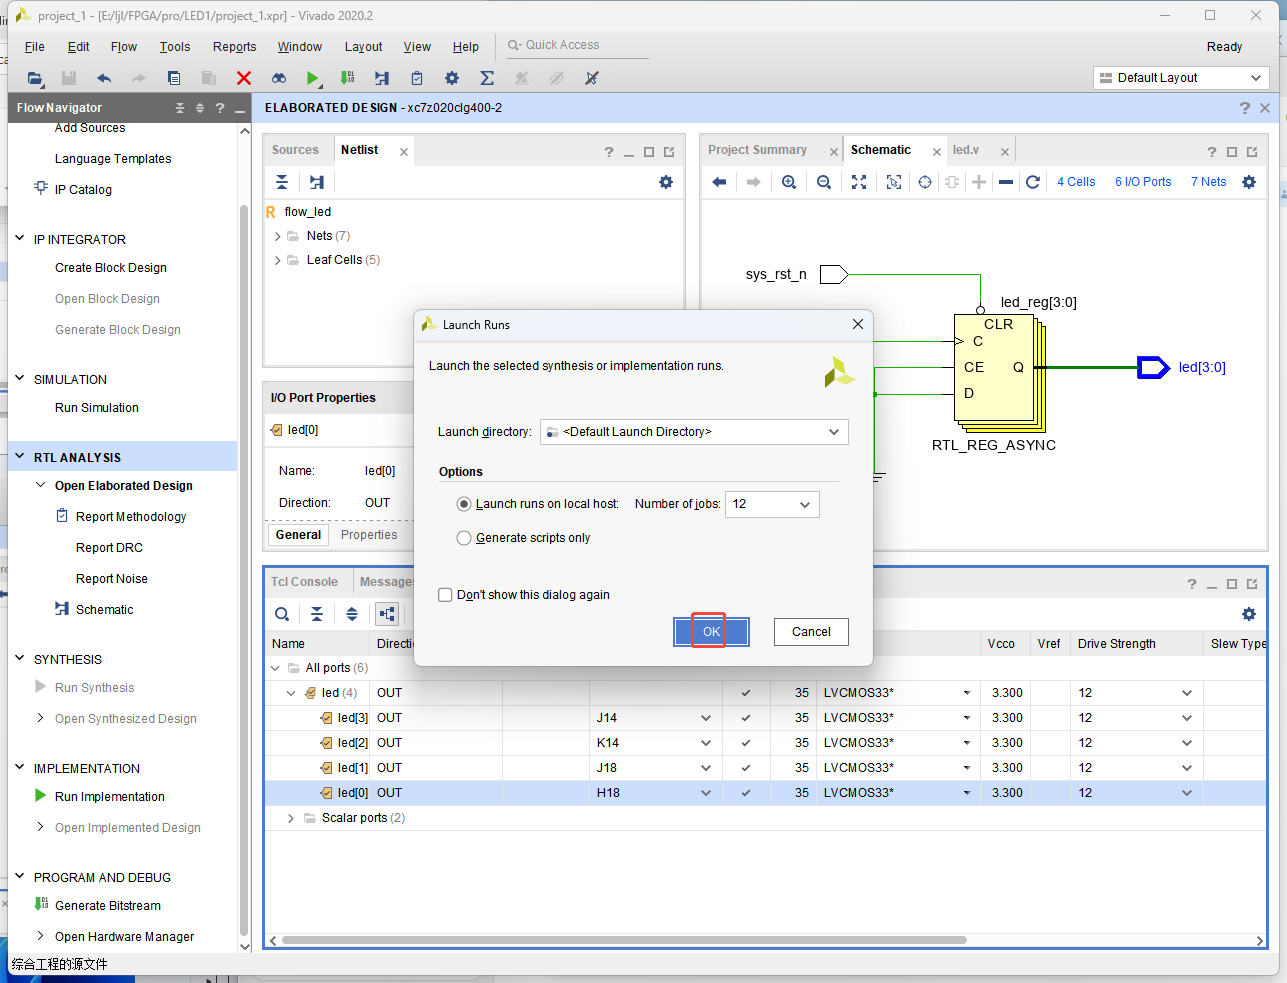
Task: Toggle Fixed checkbox for led[3] row
Action: pos(746,718)
